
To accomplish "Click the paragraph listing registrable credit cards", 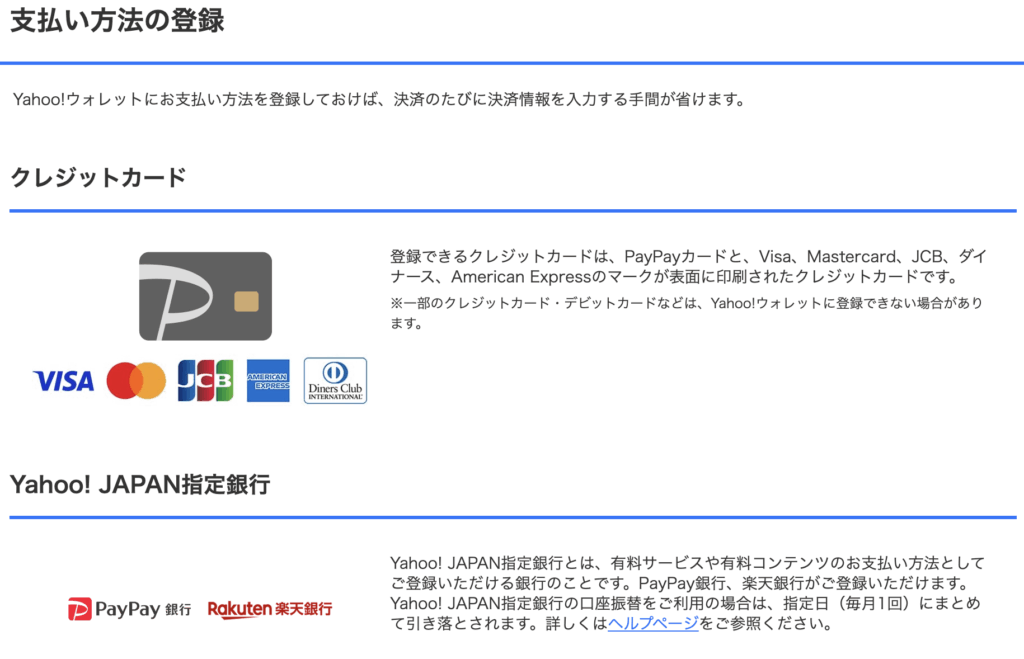I will [687, 266].
